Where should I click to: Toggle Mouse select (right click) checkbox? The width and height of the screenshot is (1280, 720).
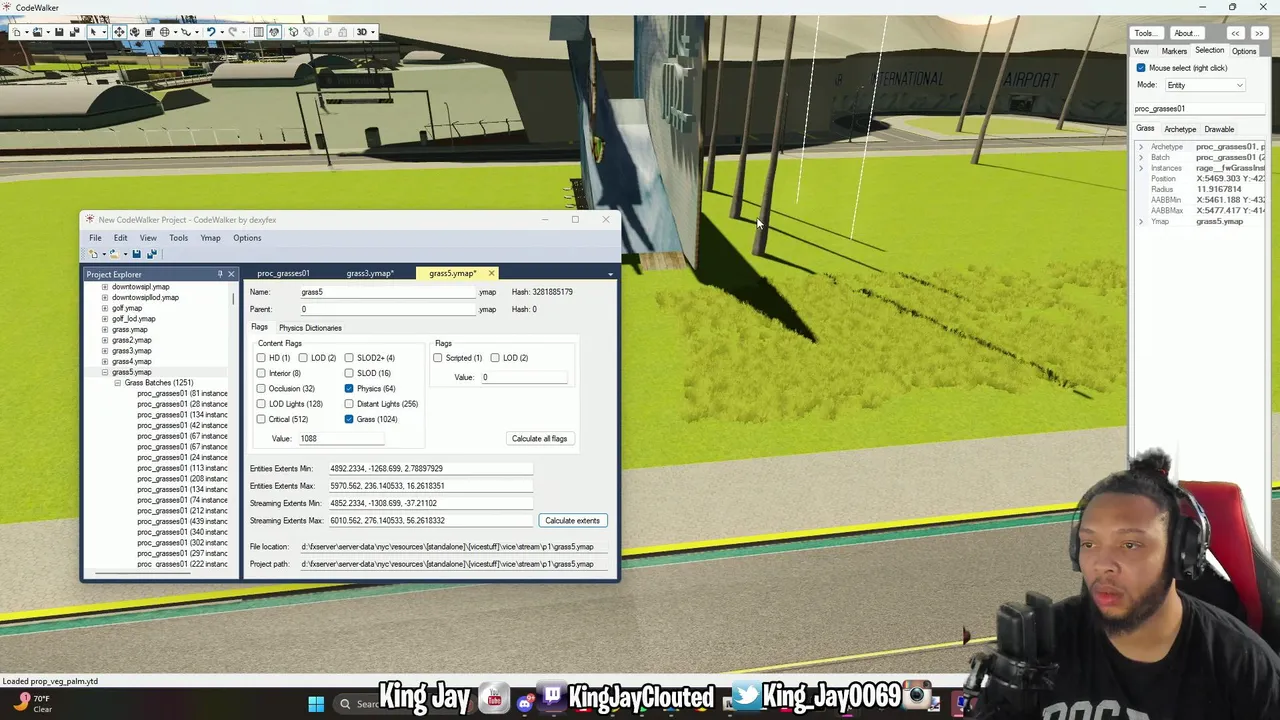(1141, 68)
